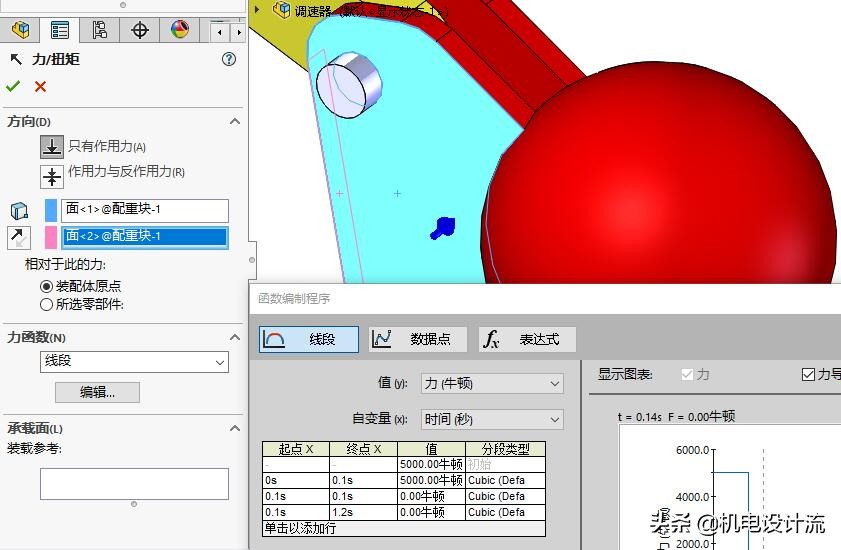Click the 0s start point cell

pyautogui.click(x=296, y=480)
